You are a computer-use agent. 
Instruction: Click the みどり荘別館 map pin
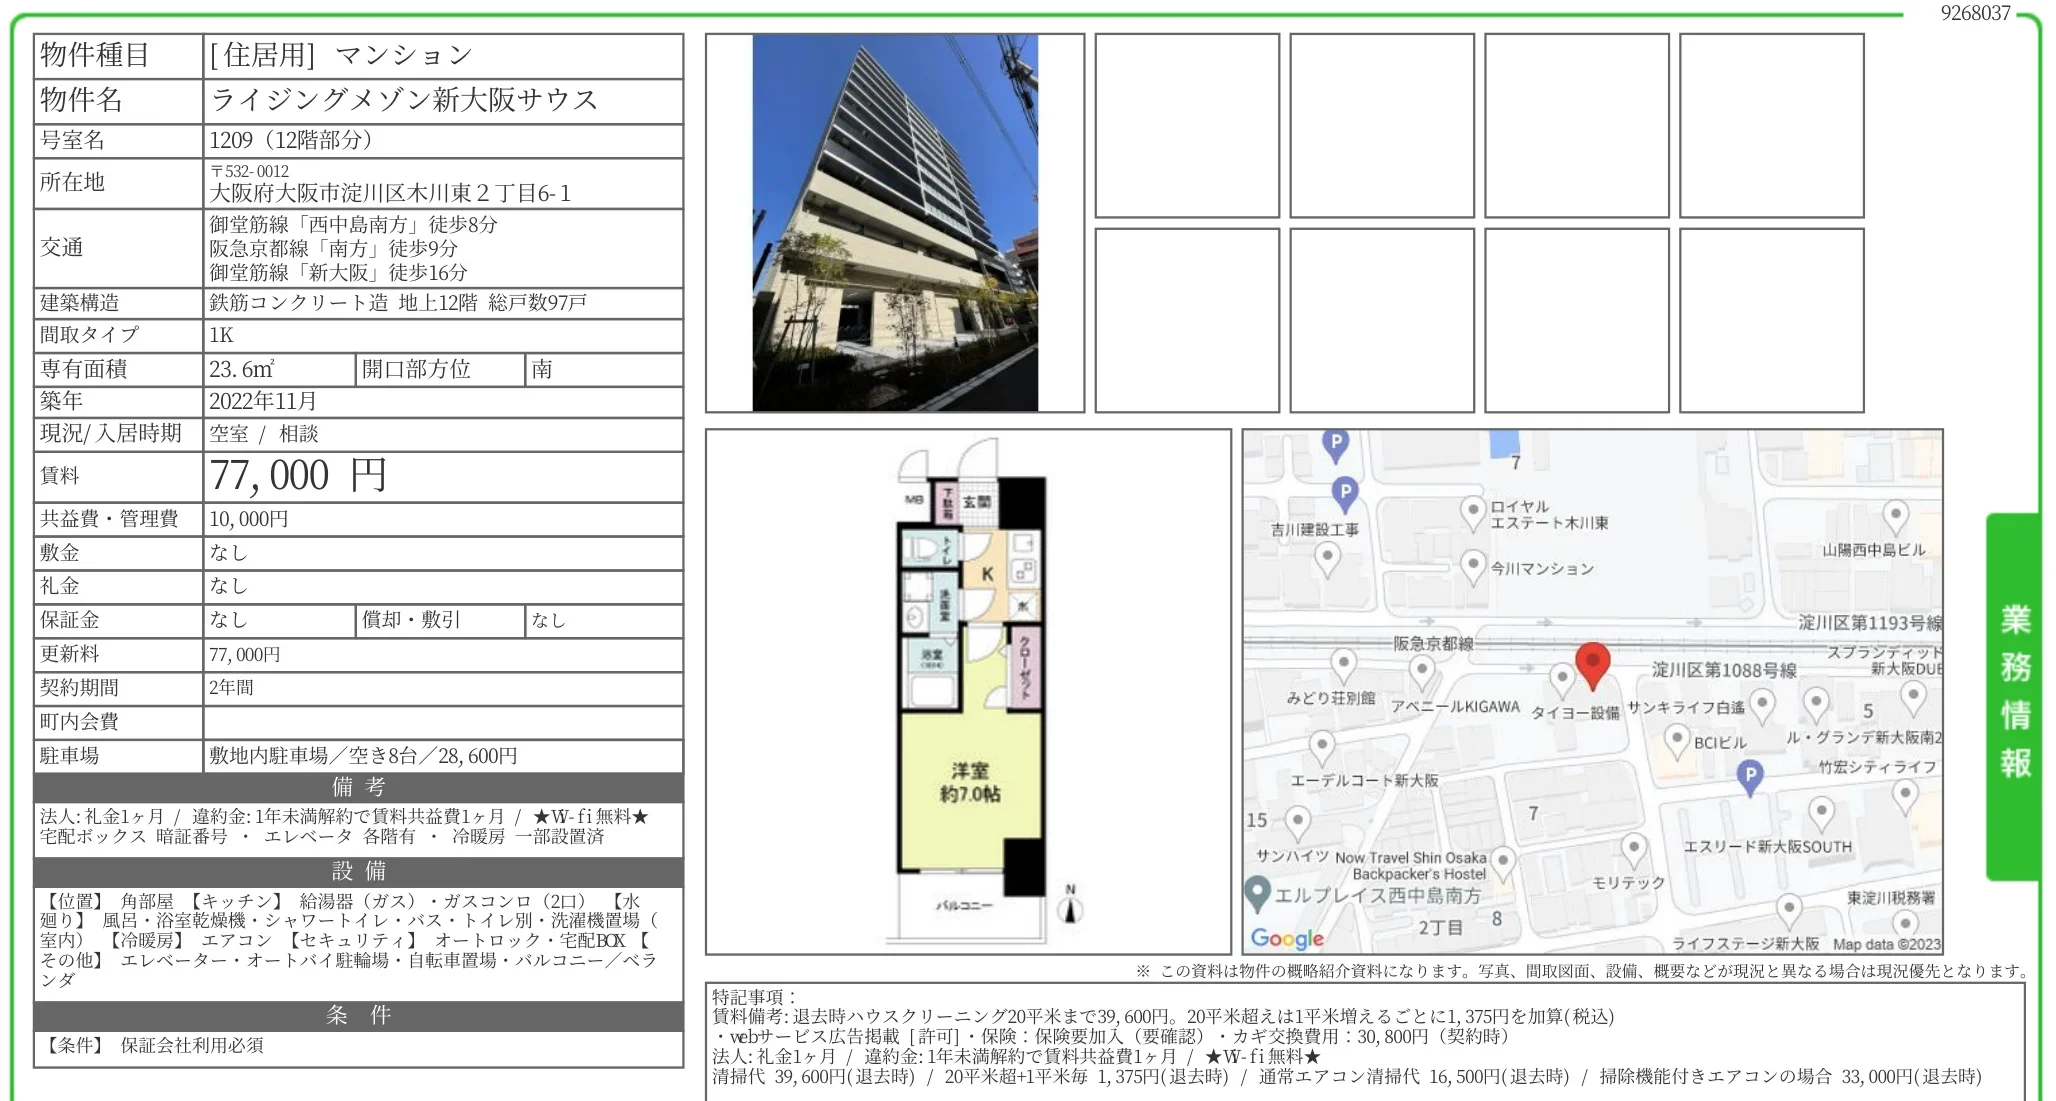1343,663
